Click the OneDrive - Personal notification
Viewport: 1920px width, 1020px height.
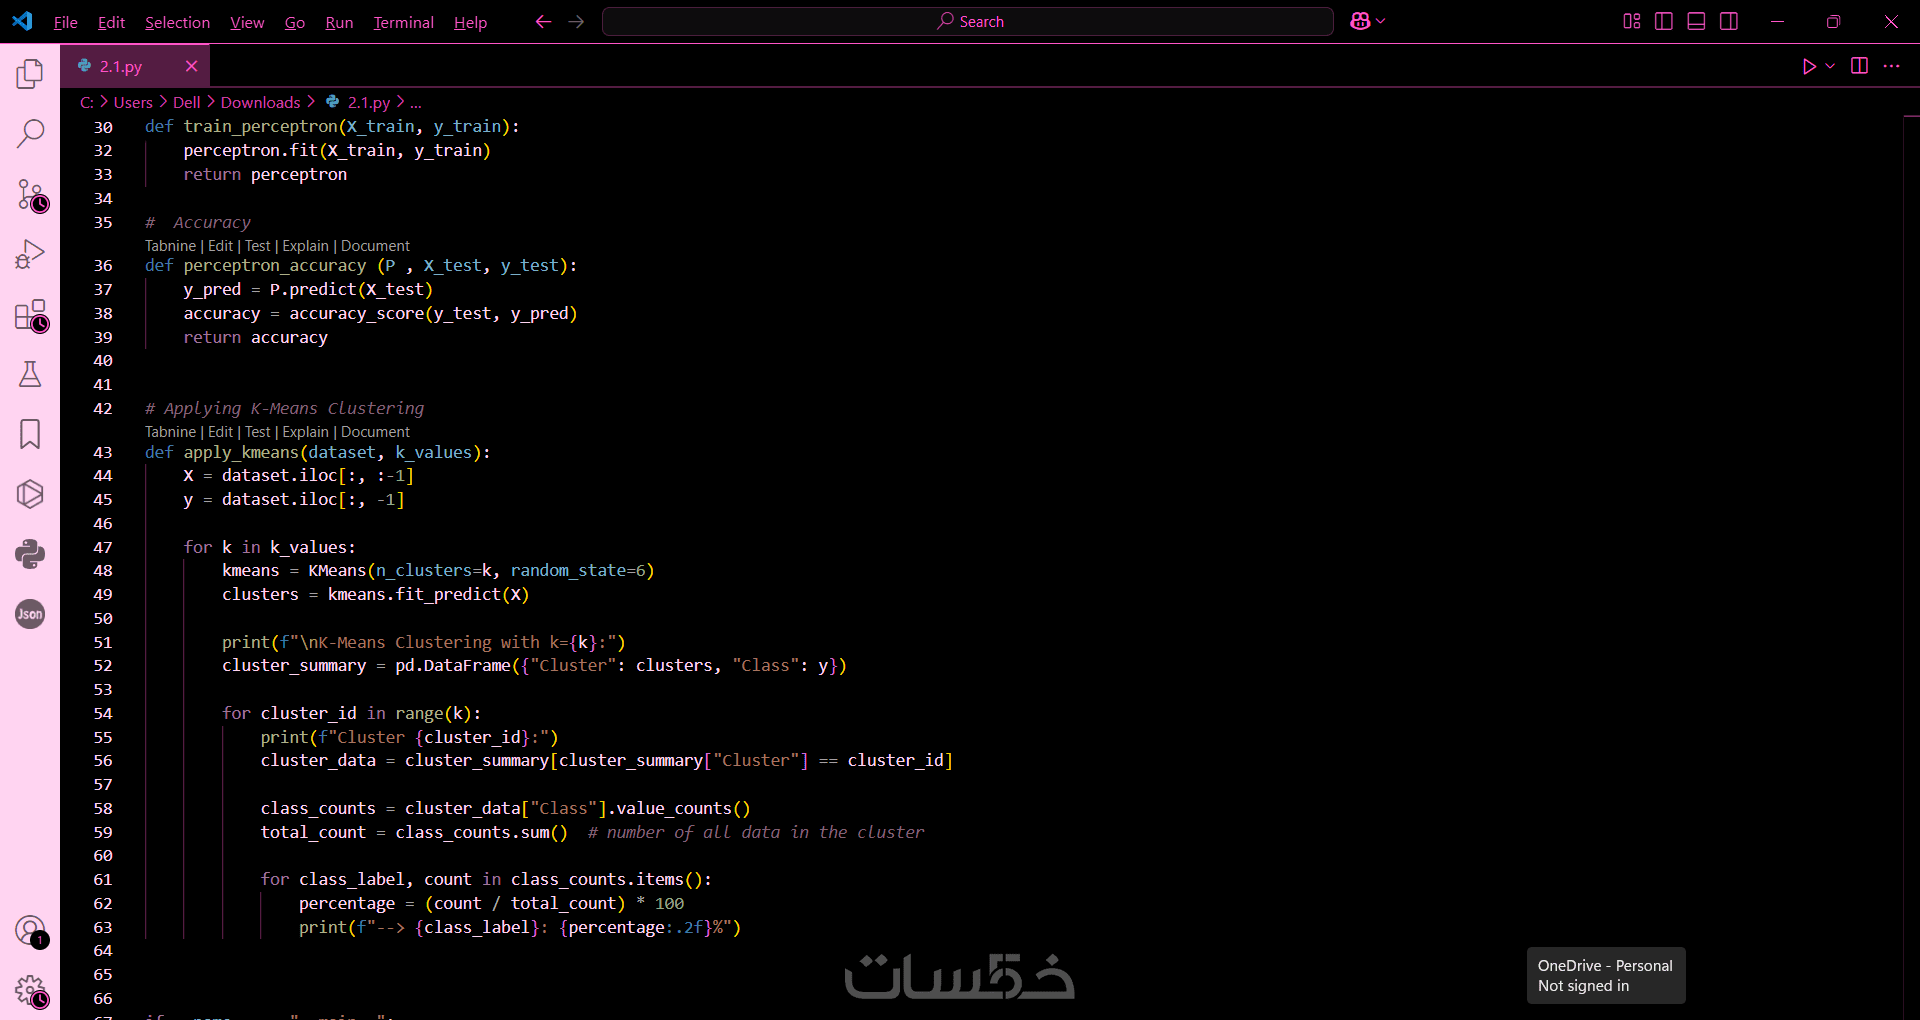coord(1605,975)
